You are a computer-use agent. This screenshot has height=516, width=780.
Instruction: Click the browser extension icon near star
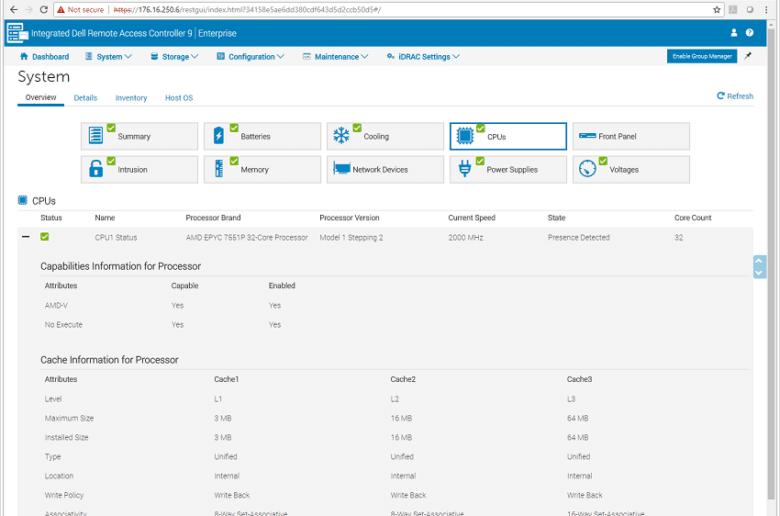pyautogui.click(x=733, y=9)
